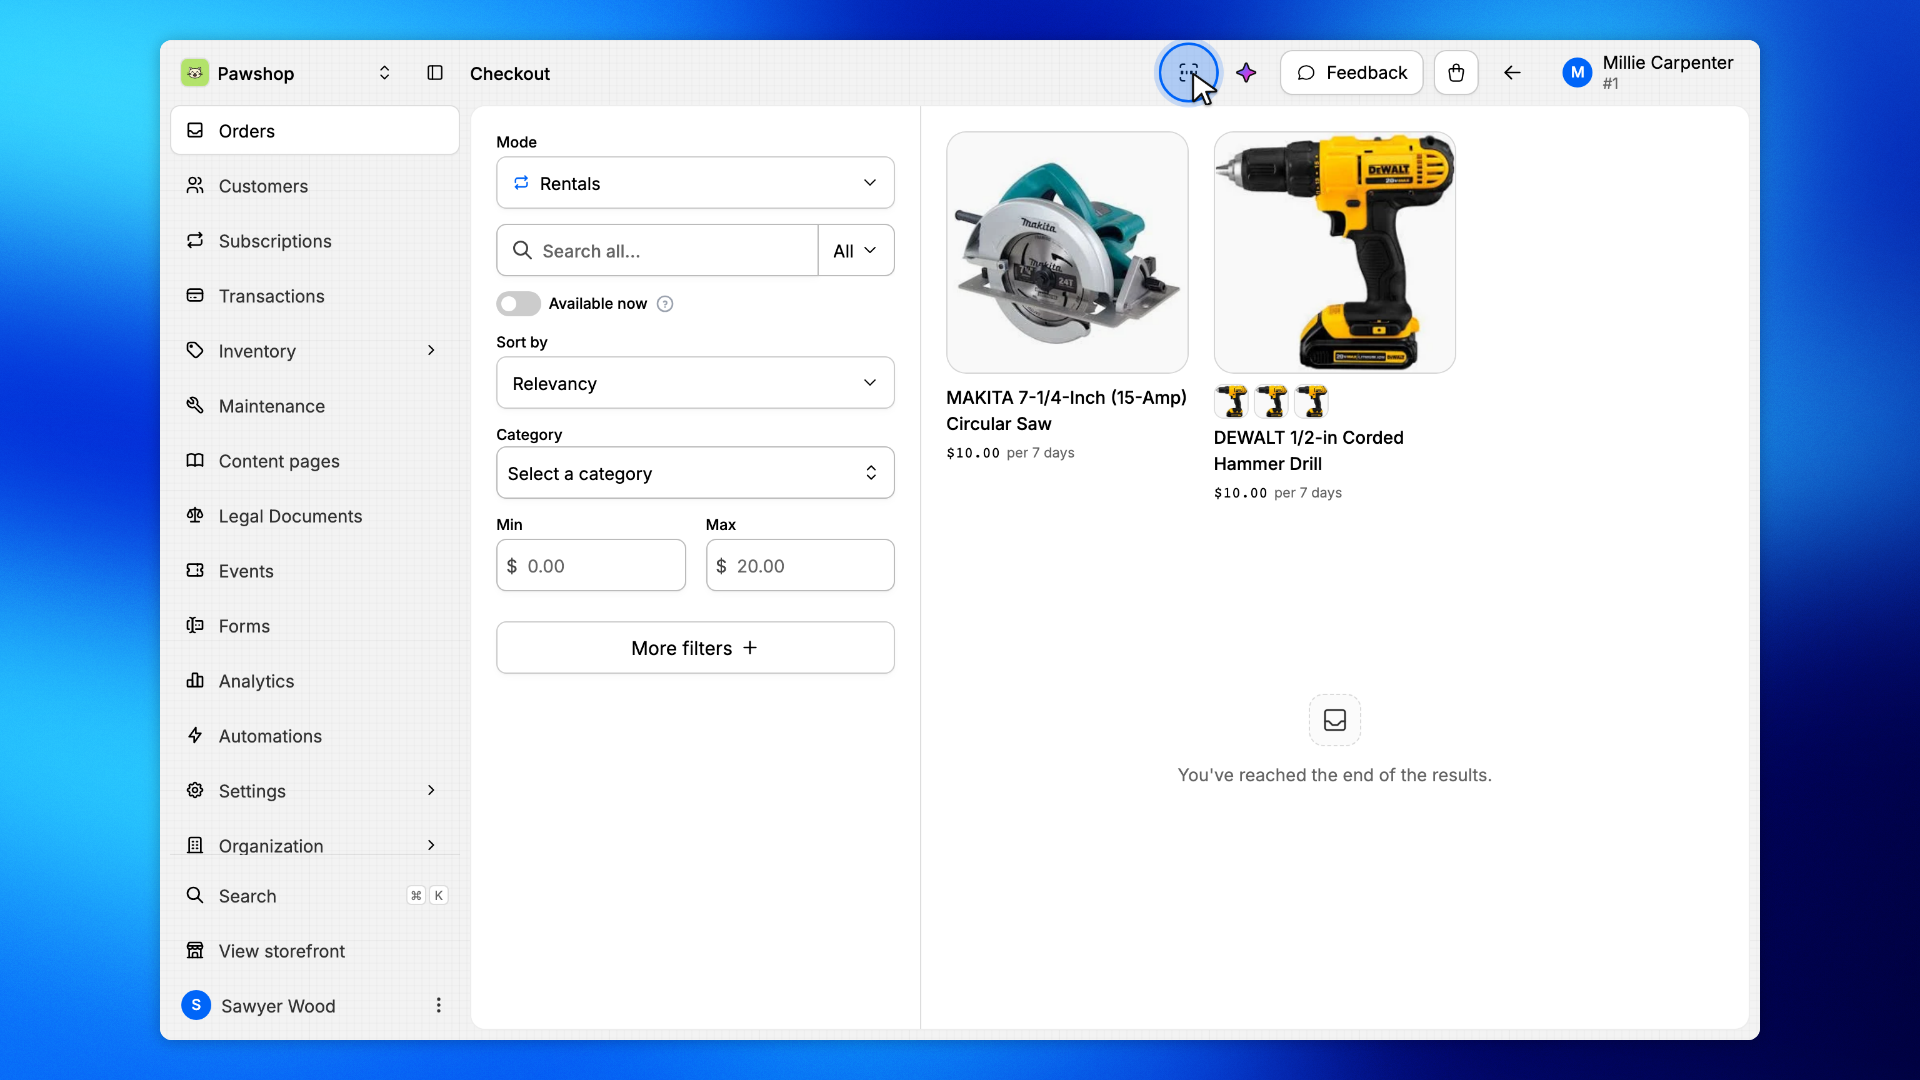This screenshot has height=1080, width=1920.
Task: Open Customers in the sidebar
Action: (314, 186)
